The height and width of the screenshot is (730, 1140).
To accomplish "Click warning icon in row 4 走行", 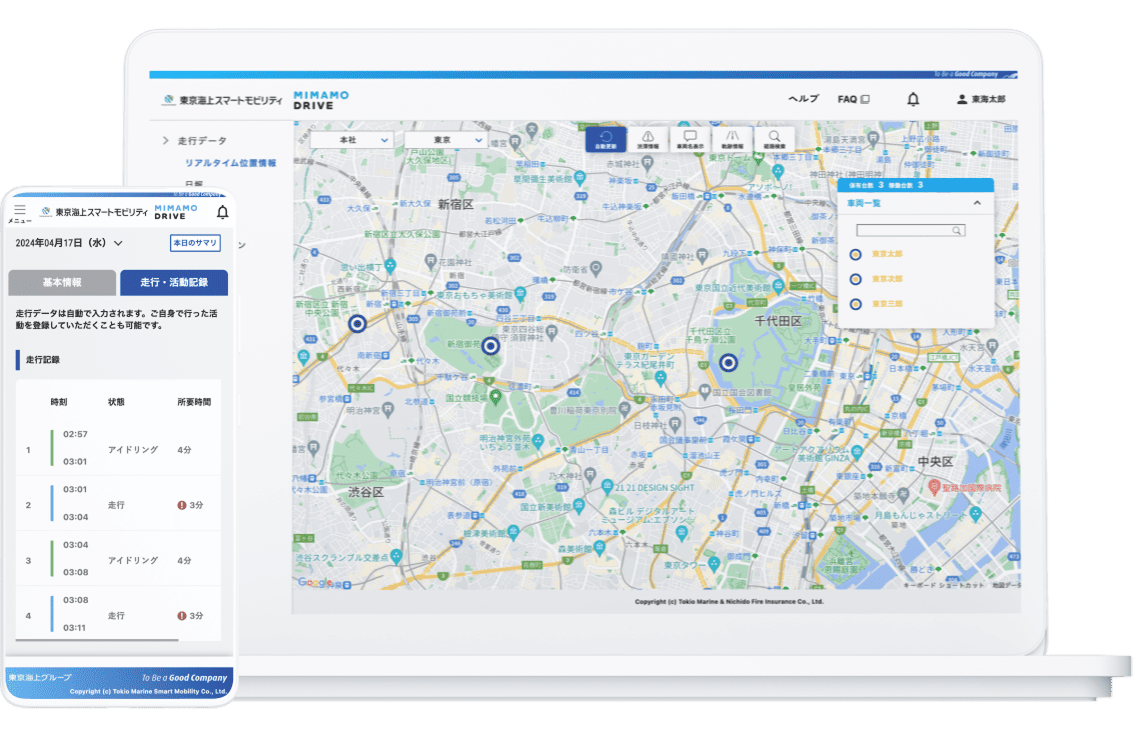I will point(182,615).
